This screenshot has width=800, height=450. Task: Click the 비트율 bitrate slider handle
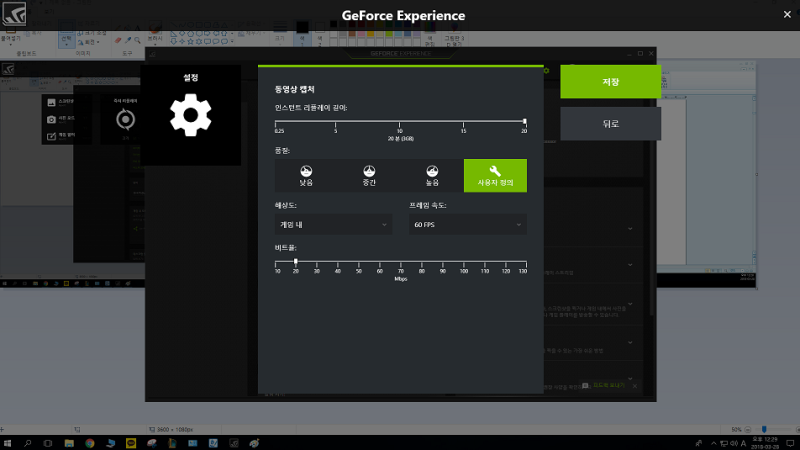coord(295,262)
